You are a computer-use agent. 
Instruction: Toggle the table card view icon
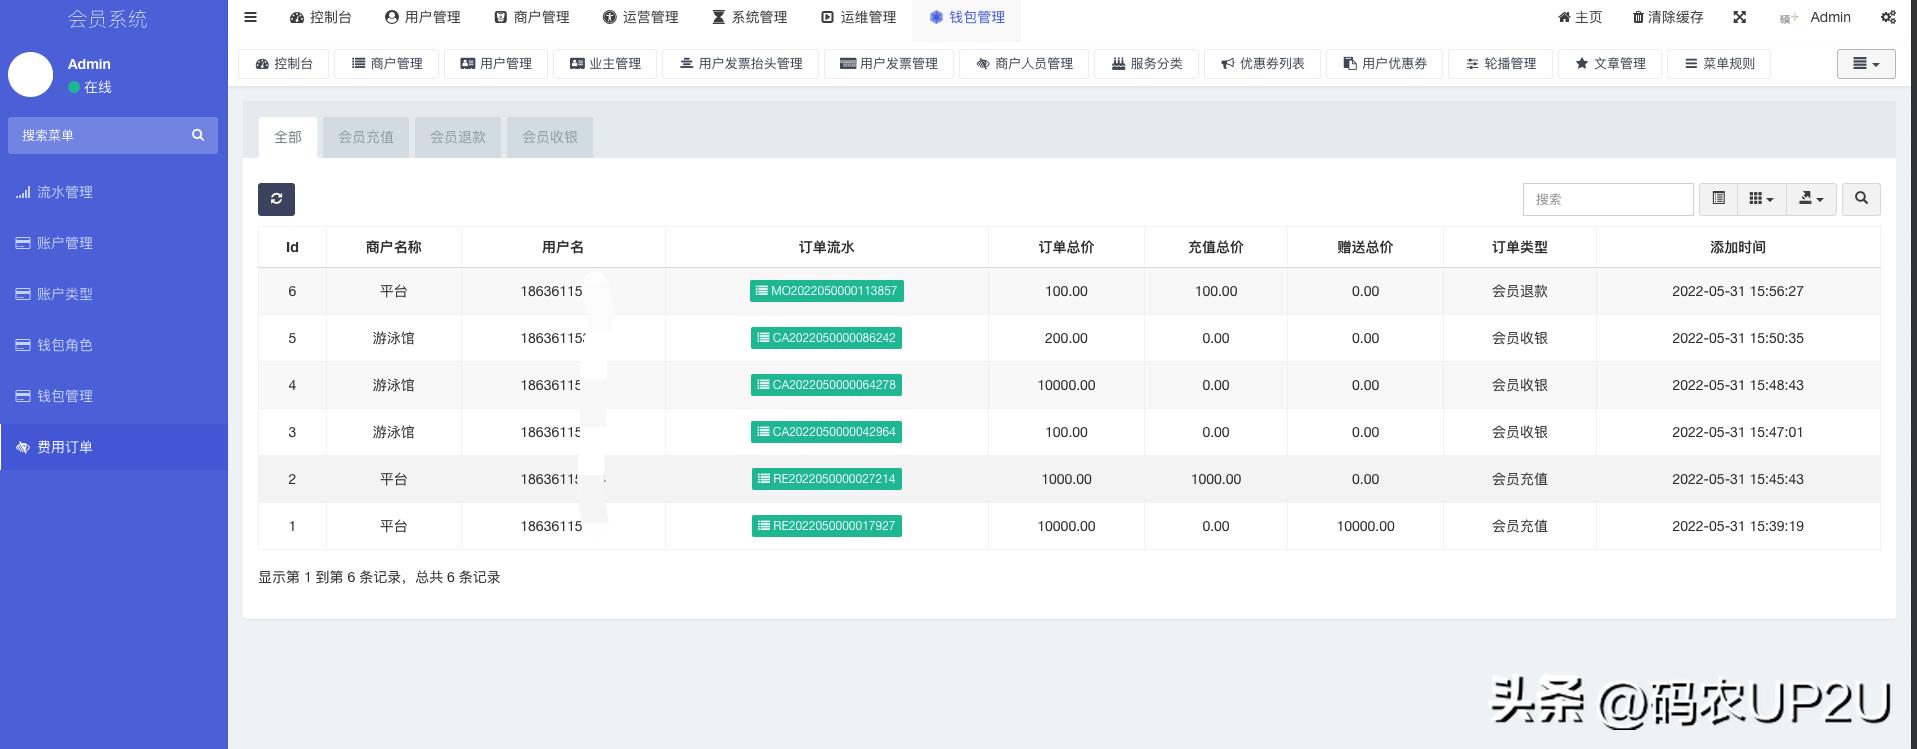1718,199
